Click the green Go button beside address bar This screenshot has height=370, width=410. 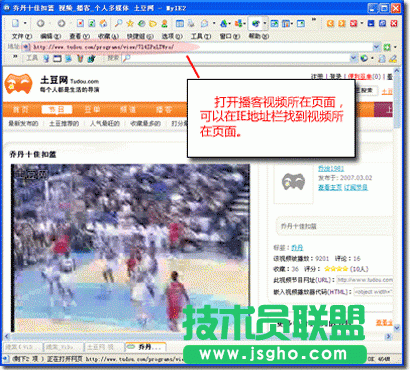[387, 47]
